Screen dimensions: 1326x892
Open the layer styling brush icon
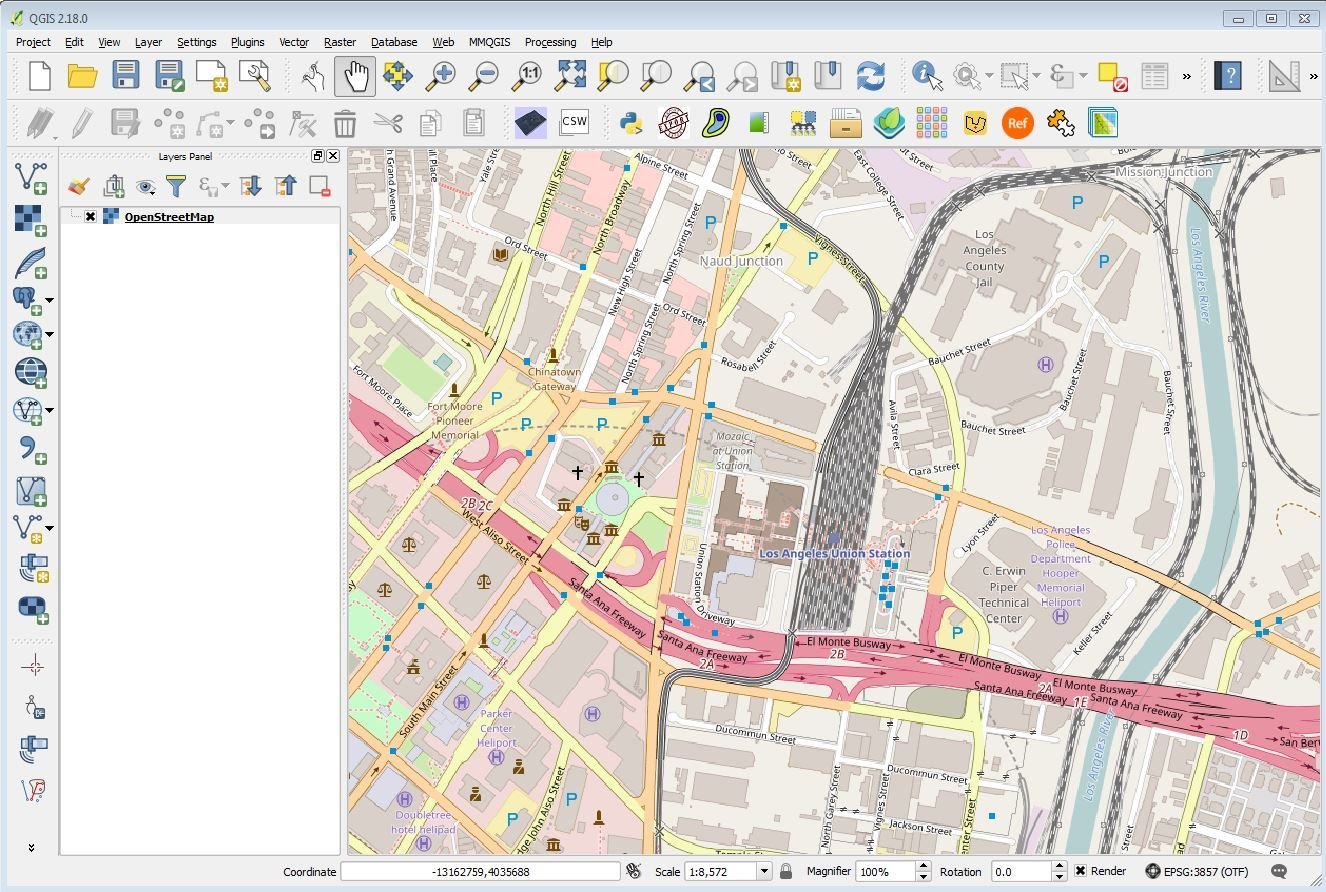[80, 186]
